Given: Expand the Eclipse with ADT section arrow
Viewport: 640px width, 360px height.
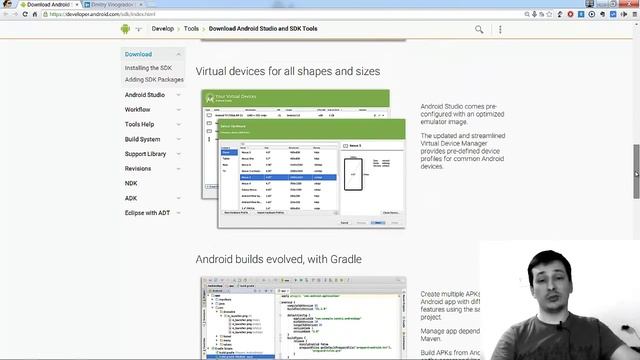Looking at the screenshot, I should [x=178, y=213].
